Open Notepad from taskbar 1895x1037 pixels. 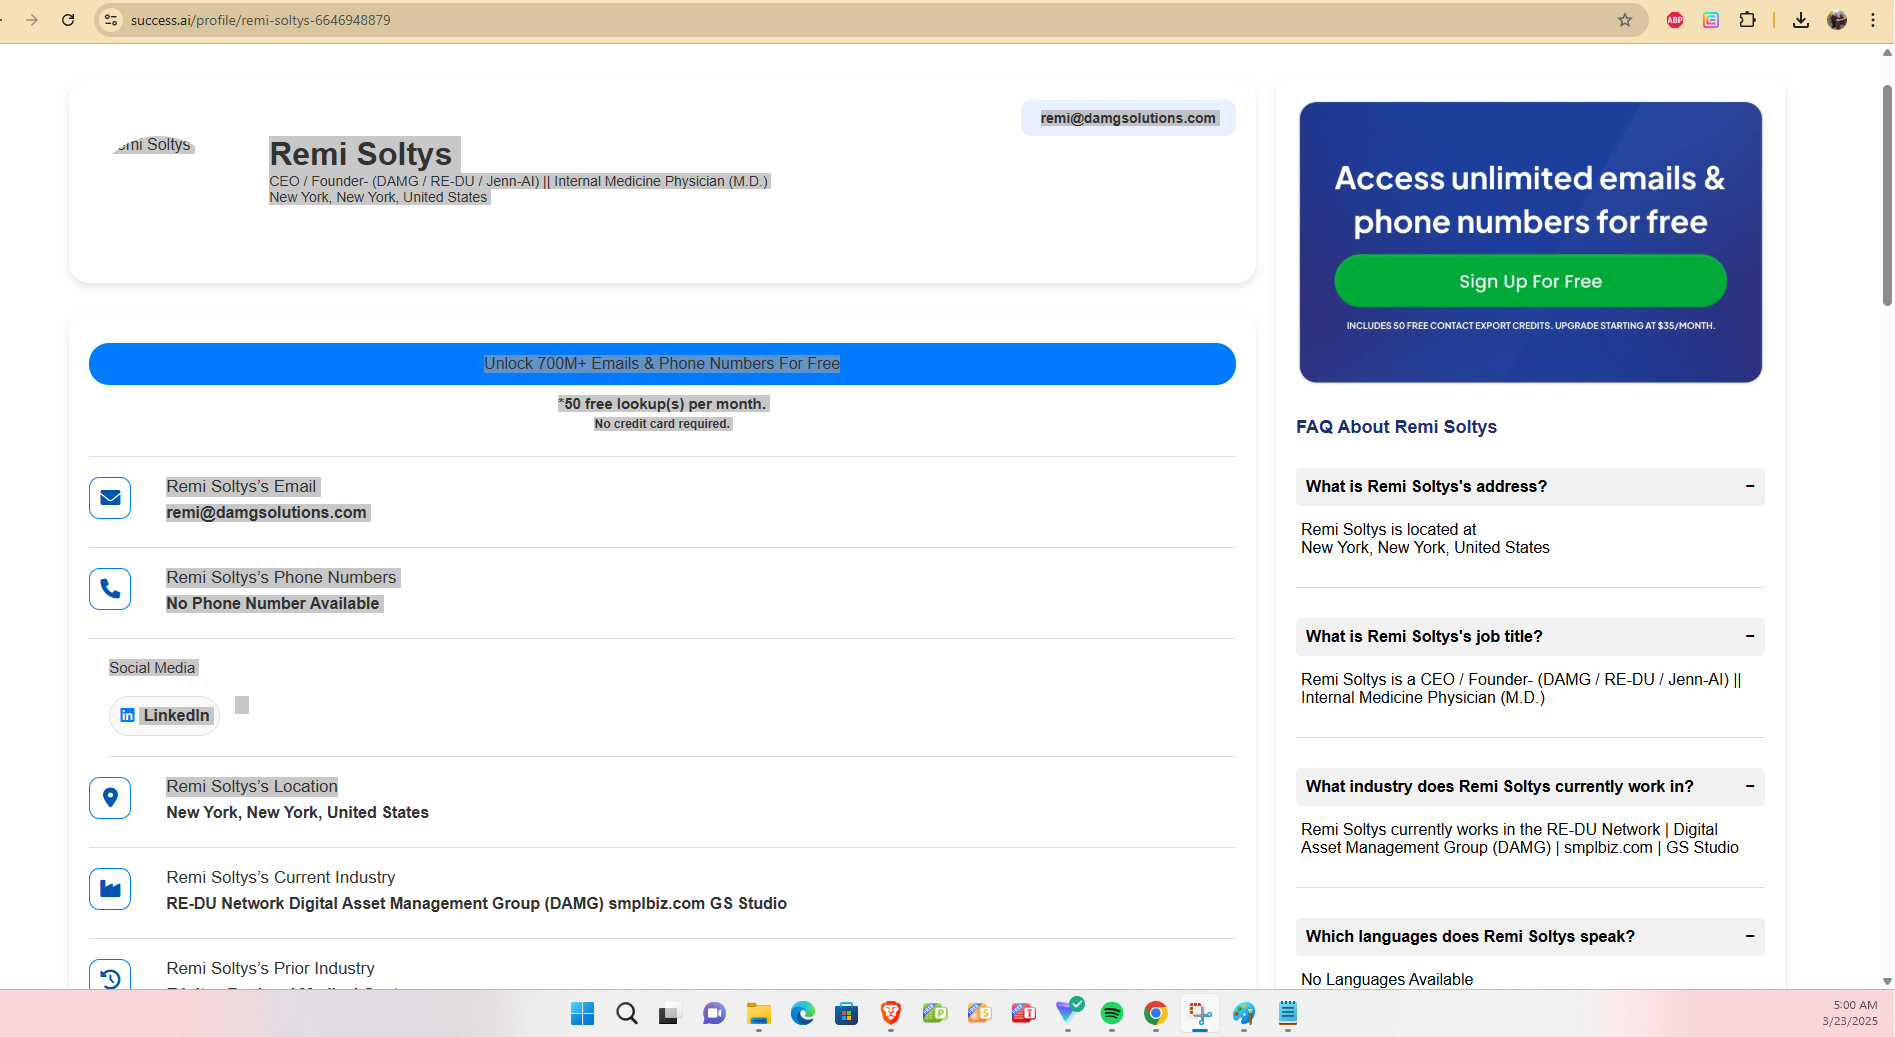click(x=1288, y=1014)
